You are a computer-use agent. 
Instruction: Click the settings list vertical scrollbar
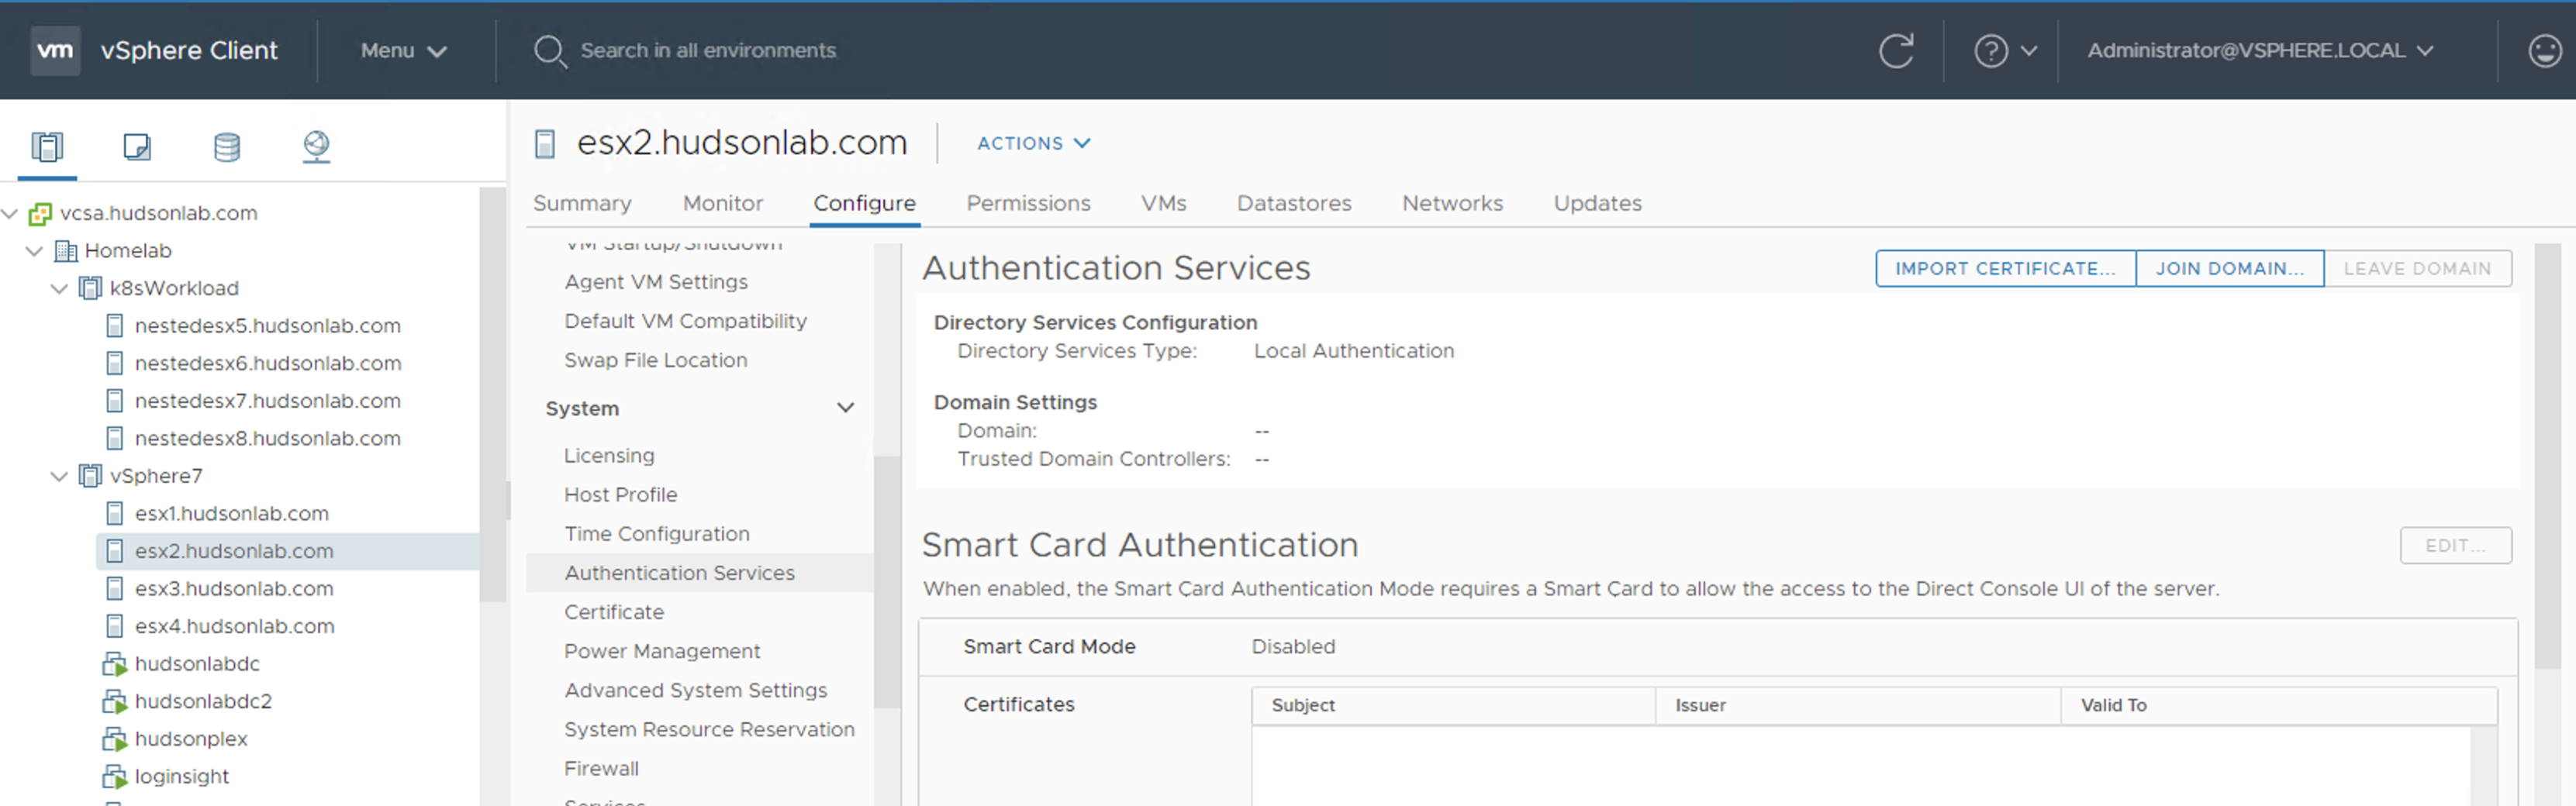(x=886, y=582)
